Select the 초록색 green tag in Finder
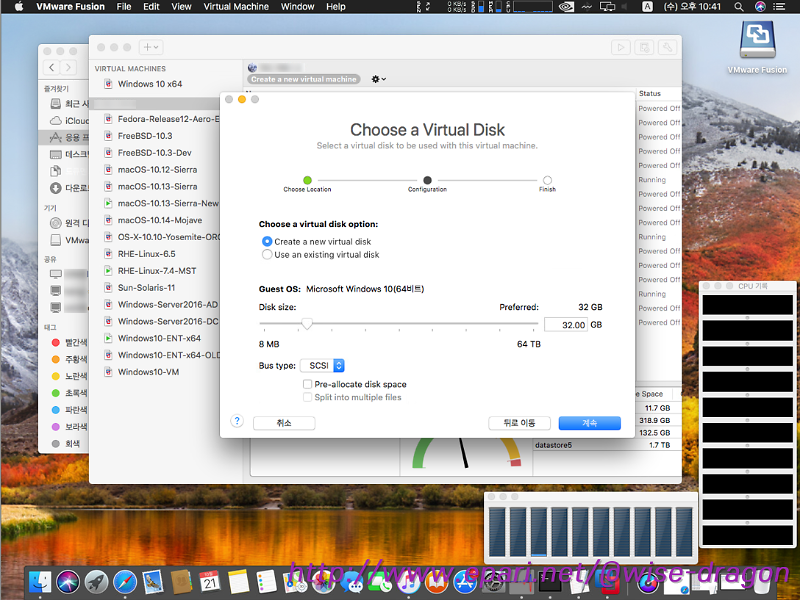The height and width of the screenshot is (600, 800). pos(70,393)
